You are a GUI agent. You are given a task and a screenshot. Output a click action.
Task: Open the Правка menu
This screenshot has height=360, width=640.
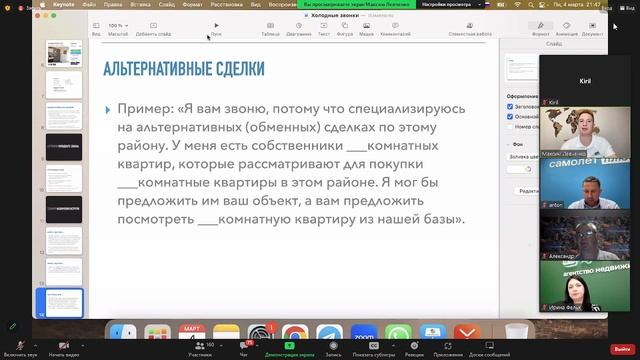pyautogui.click(x=113, y=4)
